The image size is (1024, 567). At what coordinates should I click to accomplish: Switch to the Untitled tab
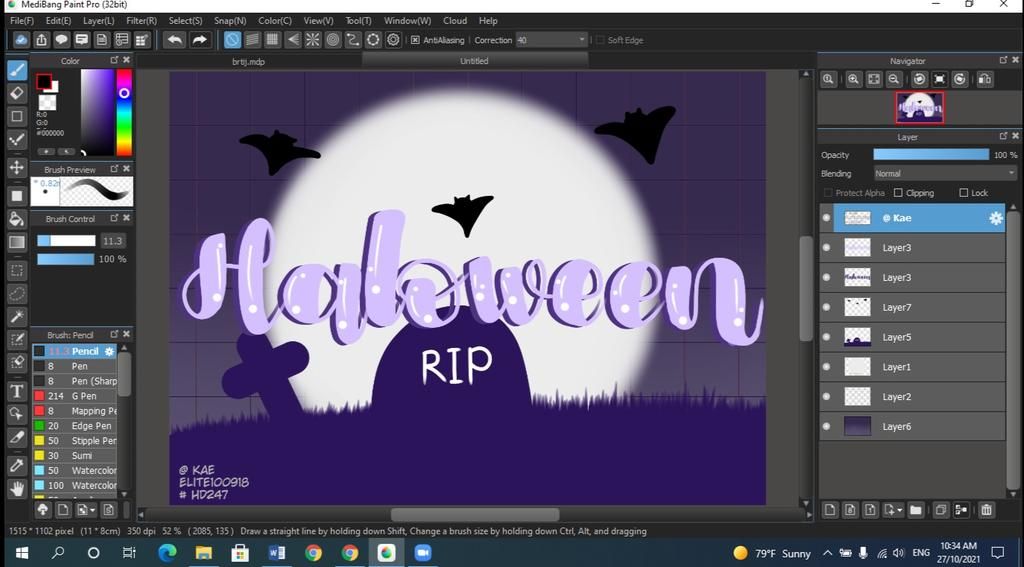[x=474, y=61]
